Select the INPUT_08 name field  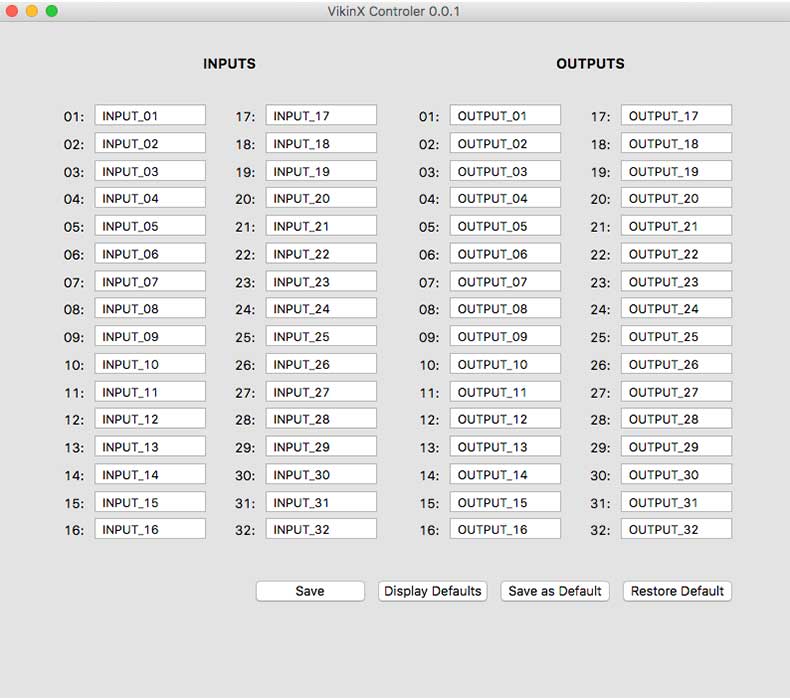[150, 309]
